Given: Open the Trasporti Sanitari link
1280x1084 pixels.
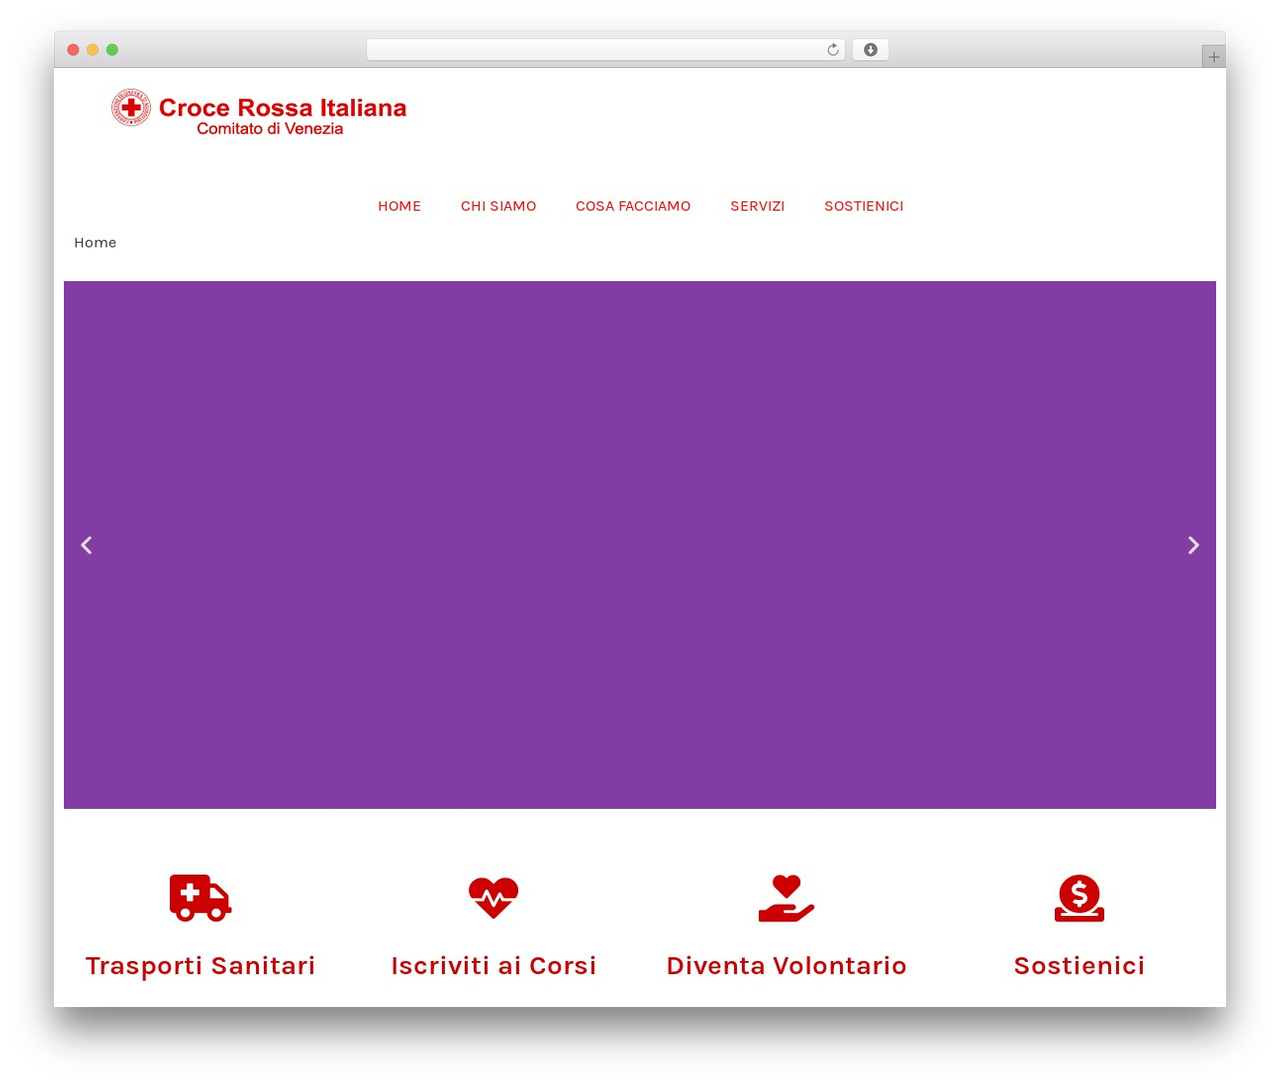Looking at the screenshot, I should click(200, 965).
